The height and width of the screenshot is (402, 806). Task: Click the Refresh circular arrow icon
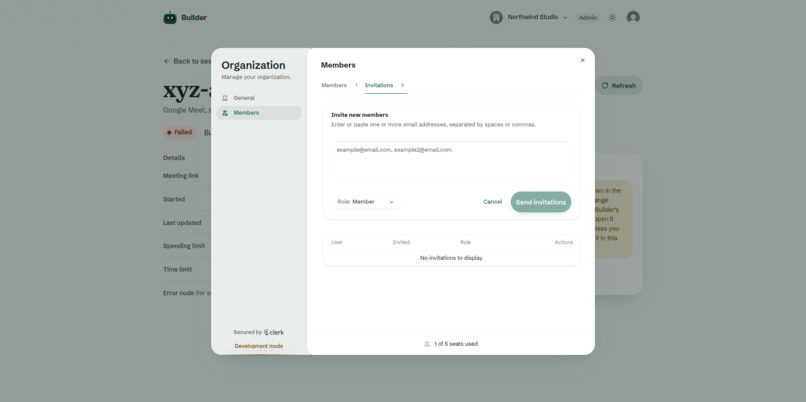[604, 85]
